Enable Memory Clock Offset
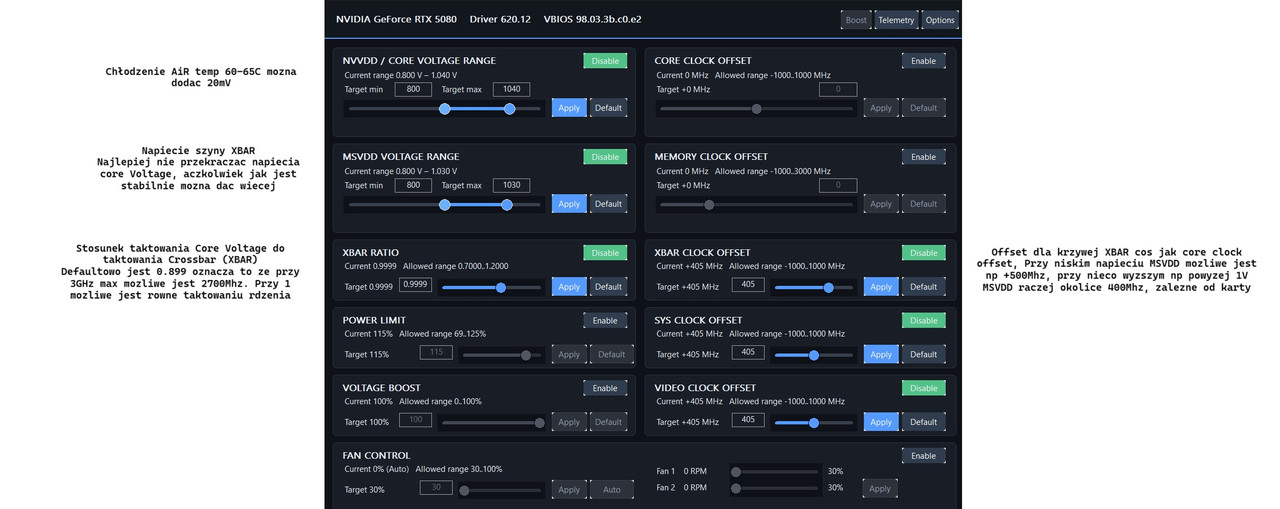The height and width of the screenshot is (509, 1280). point(923,157)
